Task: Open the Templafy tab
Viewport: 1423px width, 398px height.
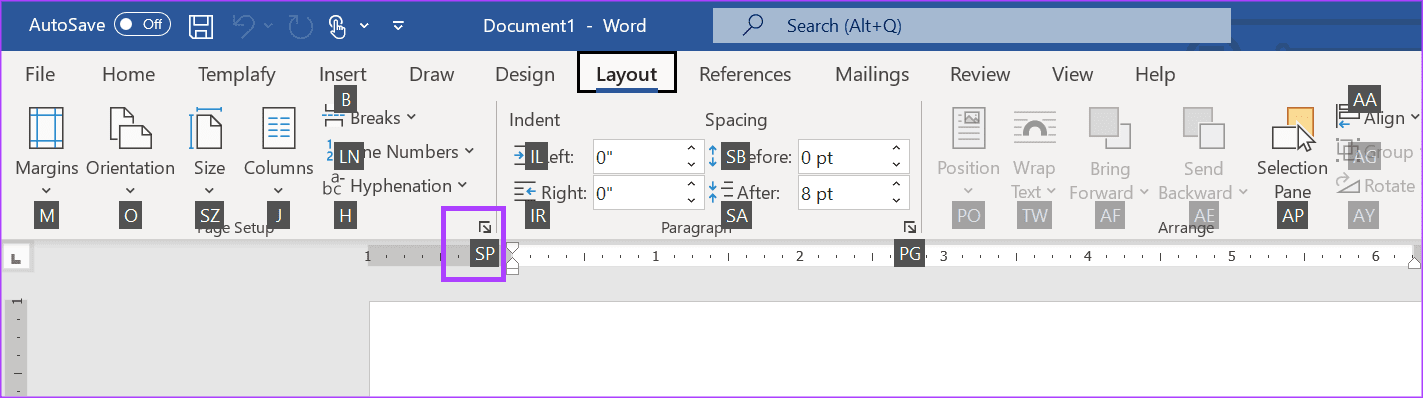Action: pos(236,74)
